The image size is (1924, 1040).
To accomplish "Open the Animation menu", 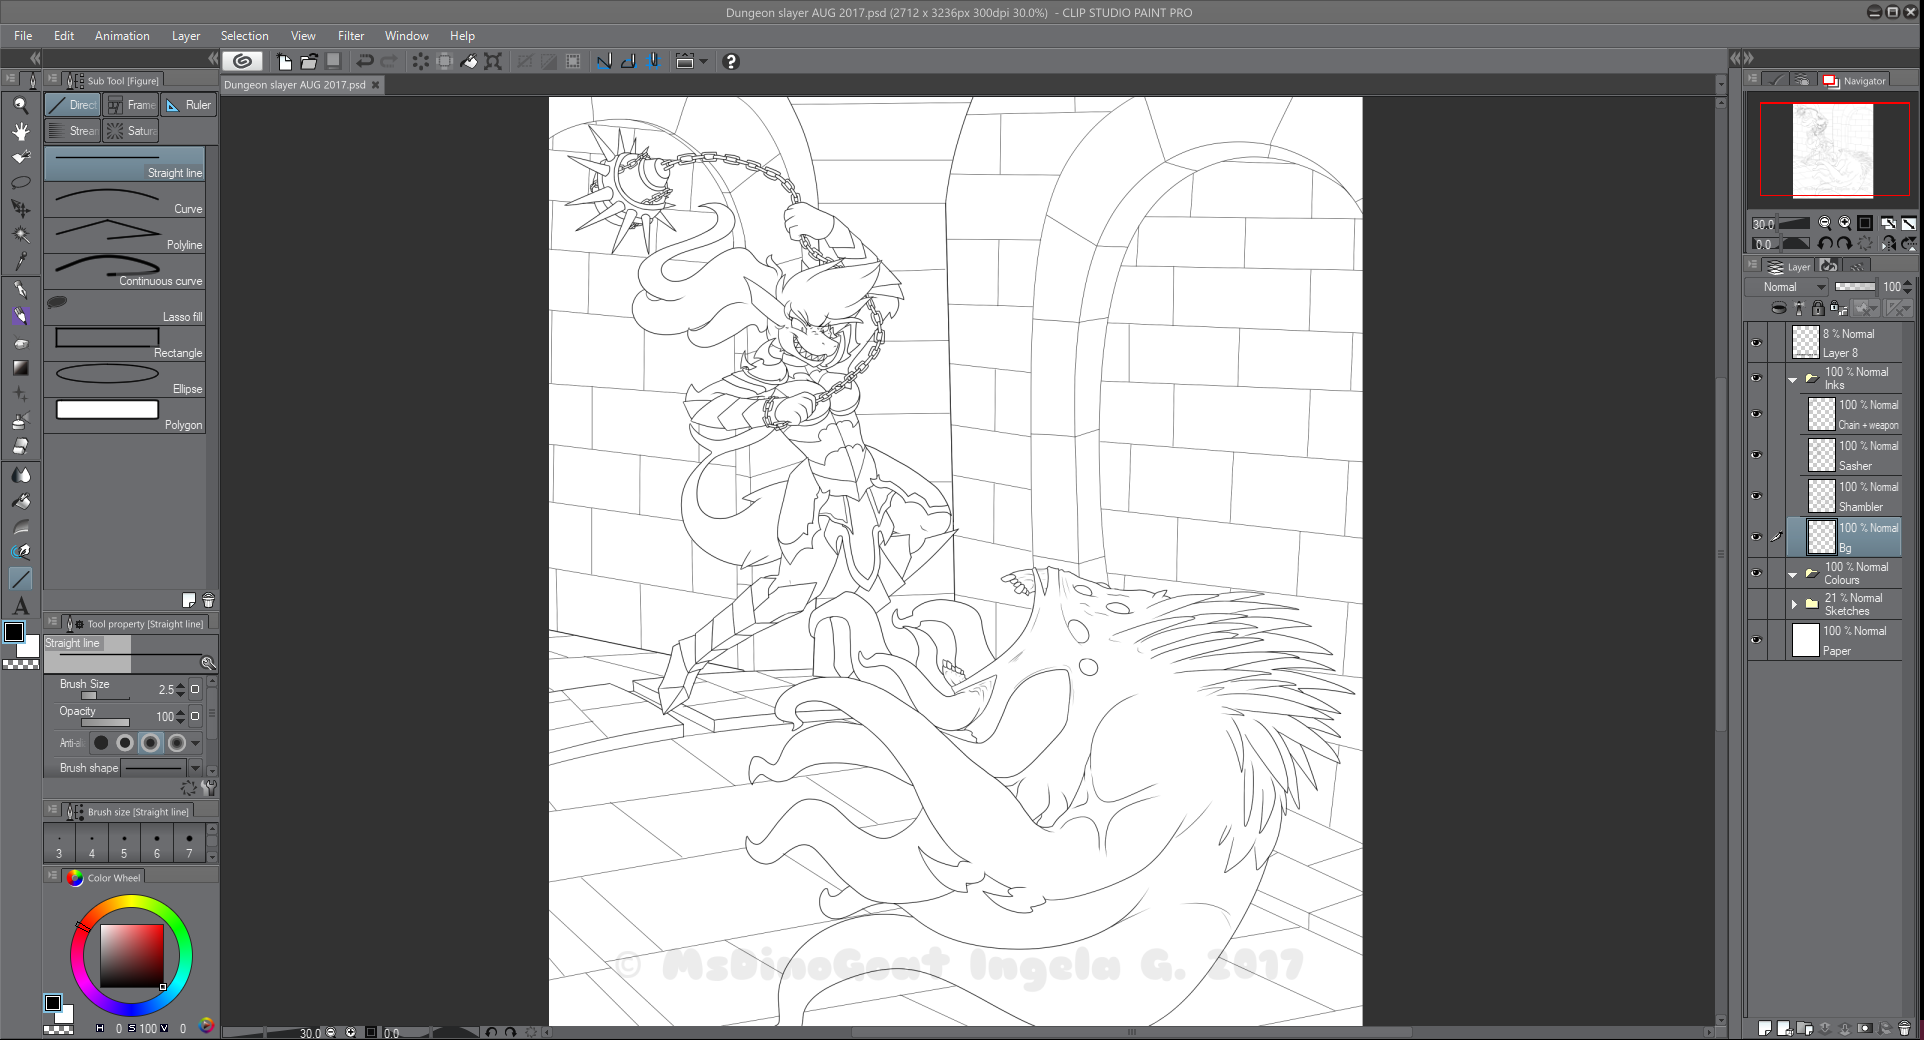I will pos(122,36).
